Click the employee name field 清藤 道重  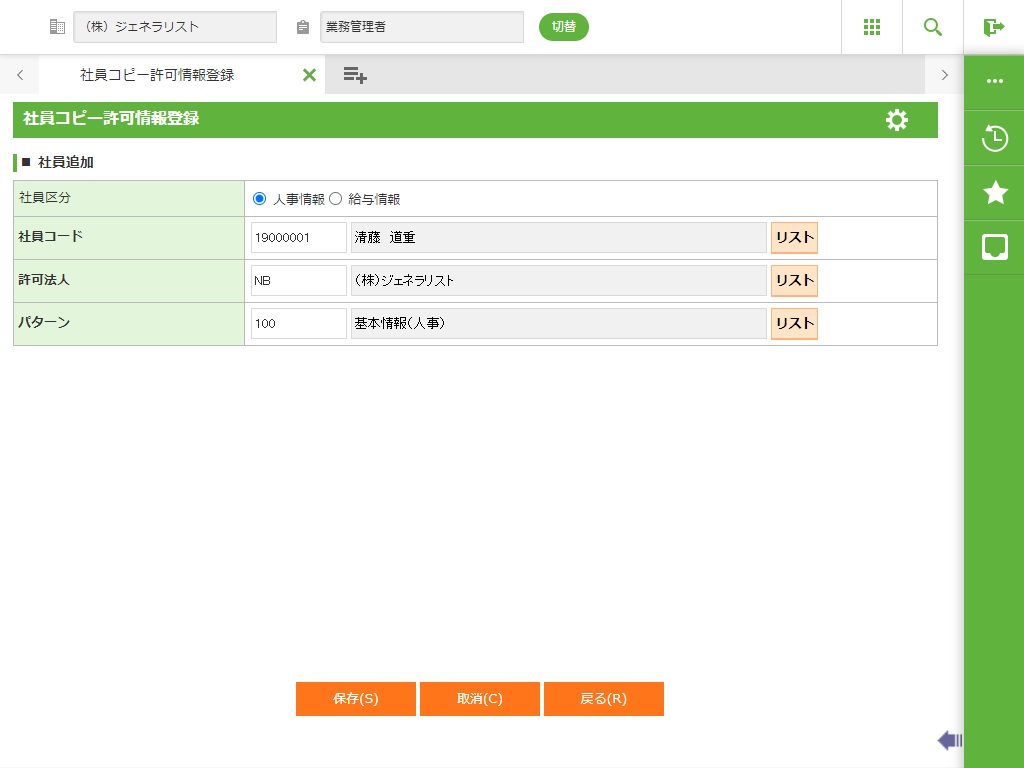[x=558, y=238]
